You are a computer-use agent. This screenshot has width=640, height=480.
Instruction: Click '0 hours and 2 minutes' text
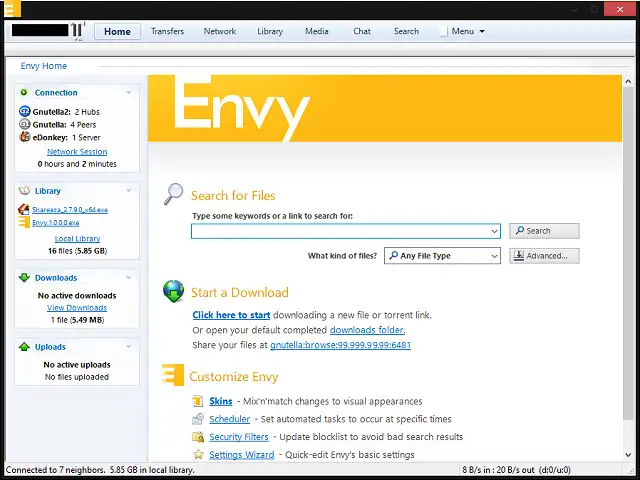[77, 164]
